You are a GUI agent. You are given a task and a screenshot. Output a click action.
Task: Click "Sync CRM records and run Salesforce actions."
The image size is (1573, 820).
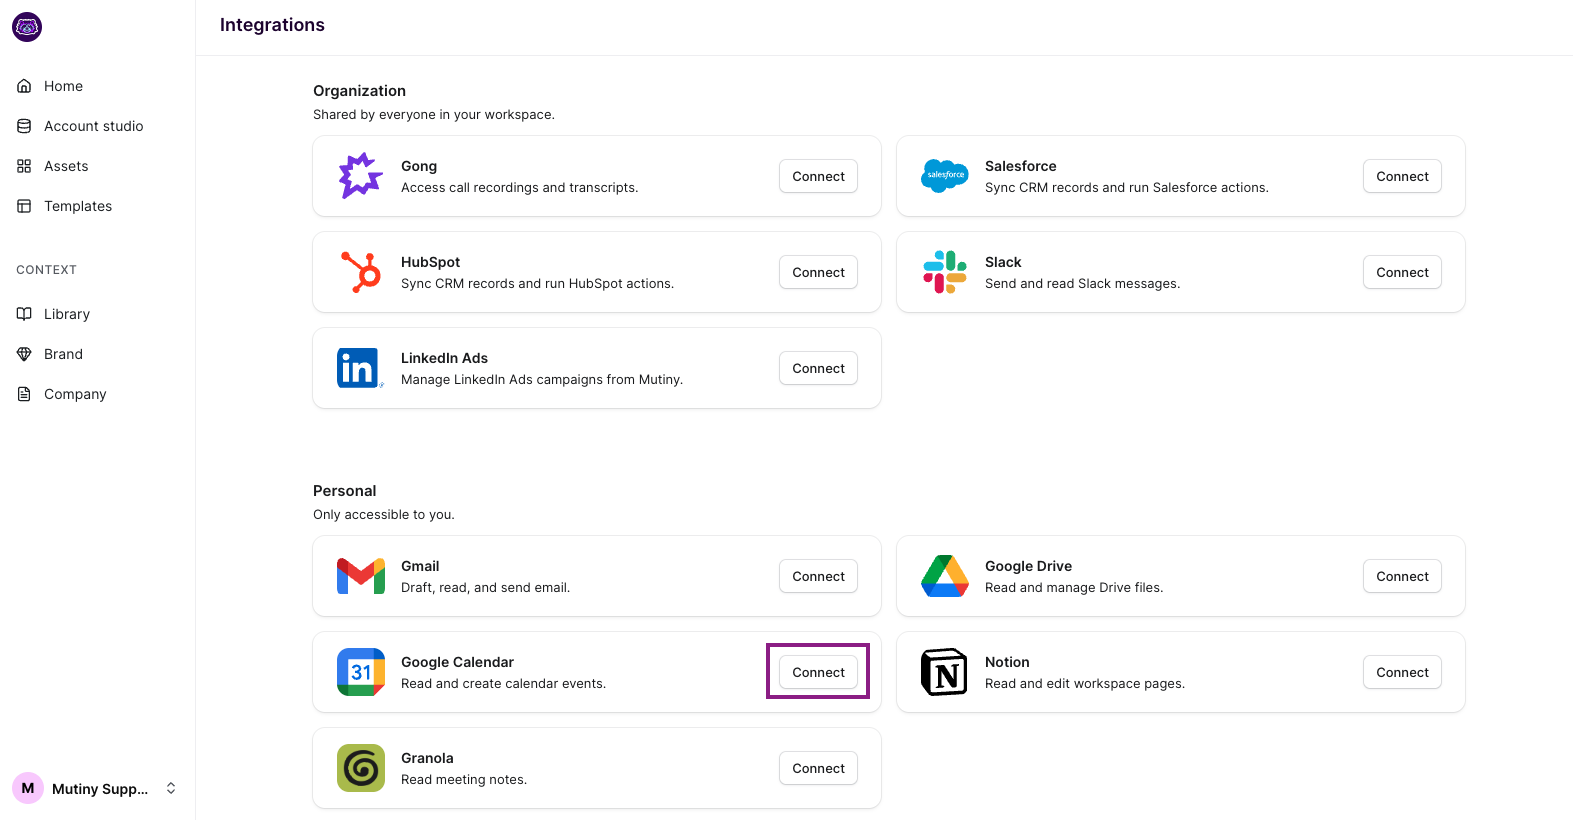click(x=1127, y=188)
